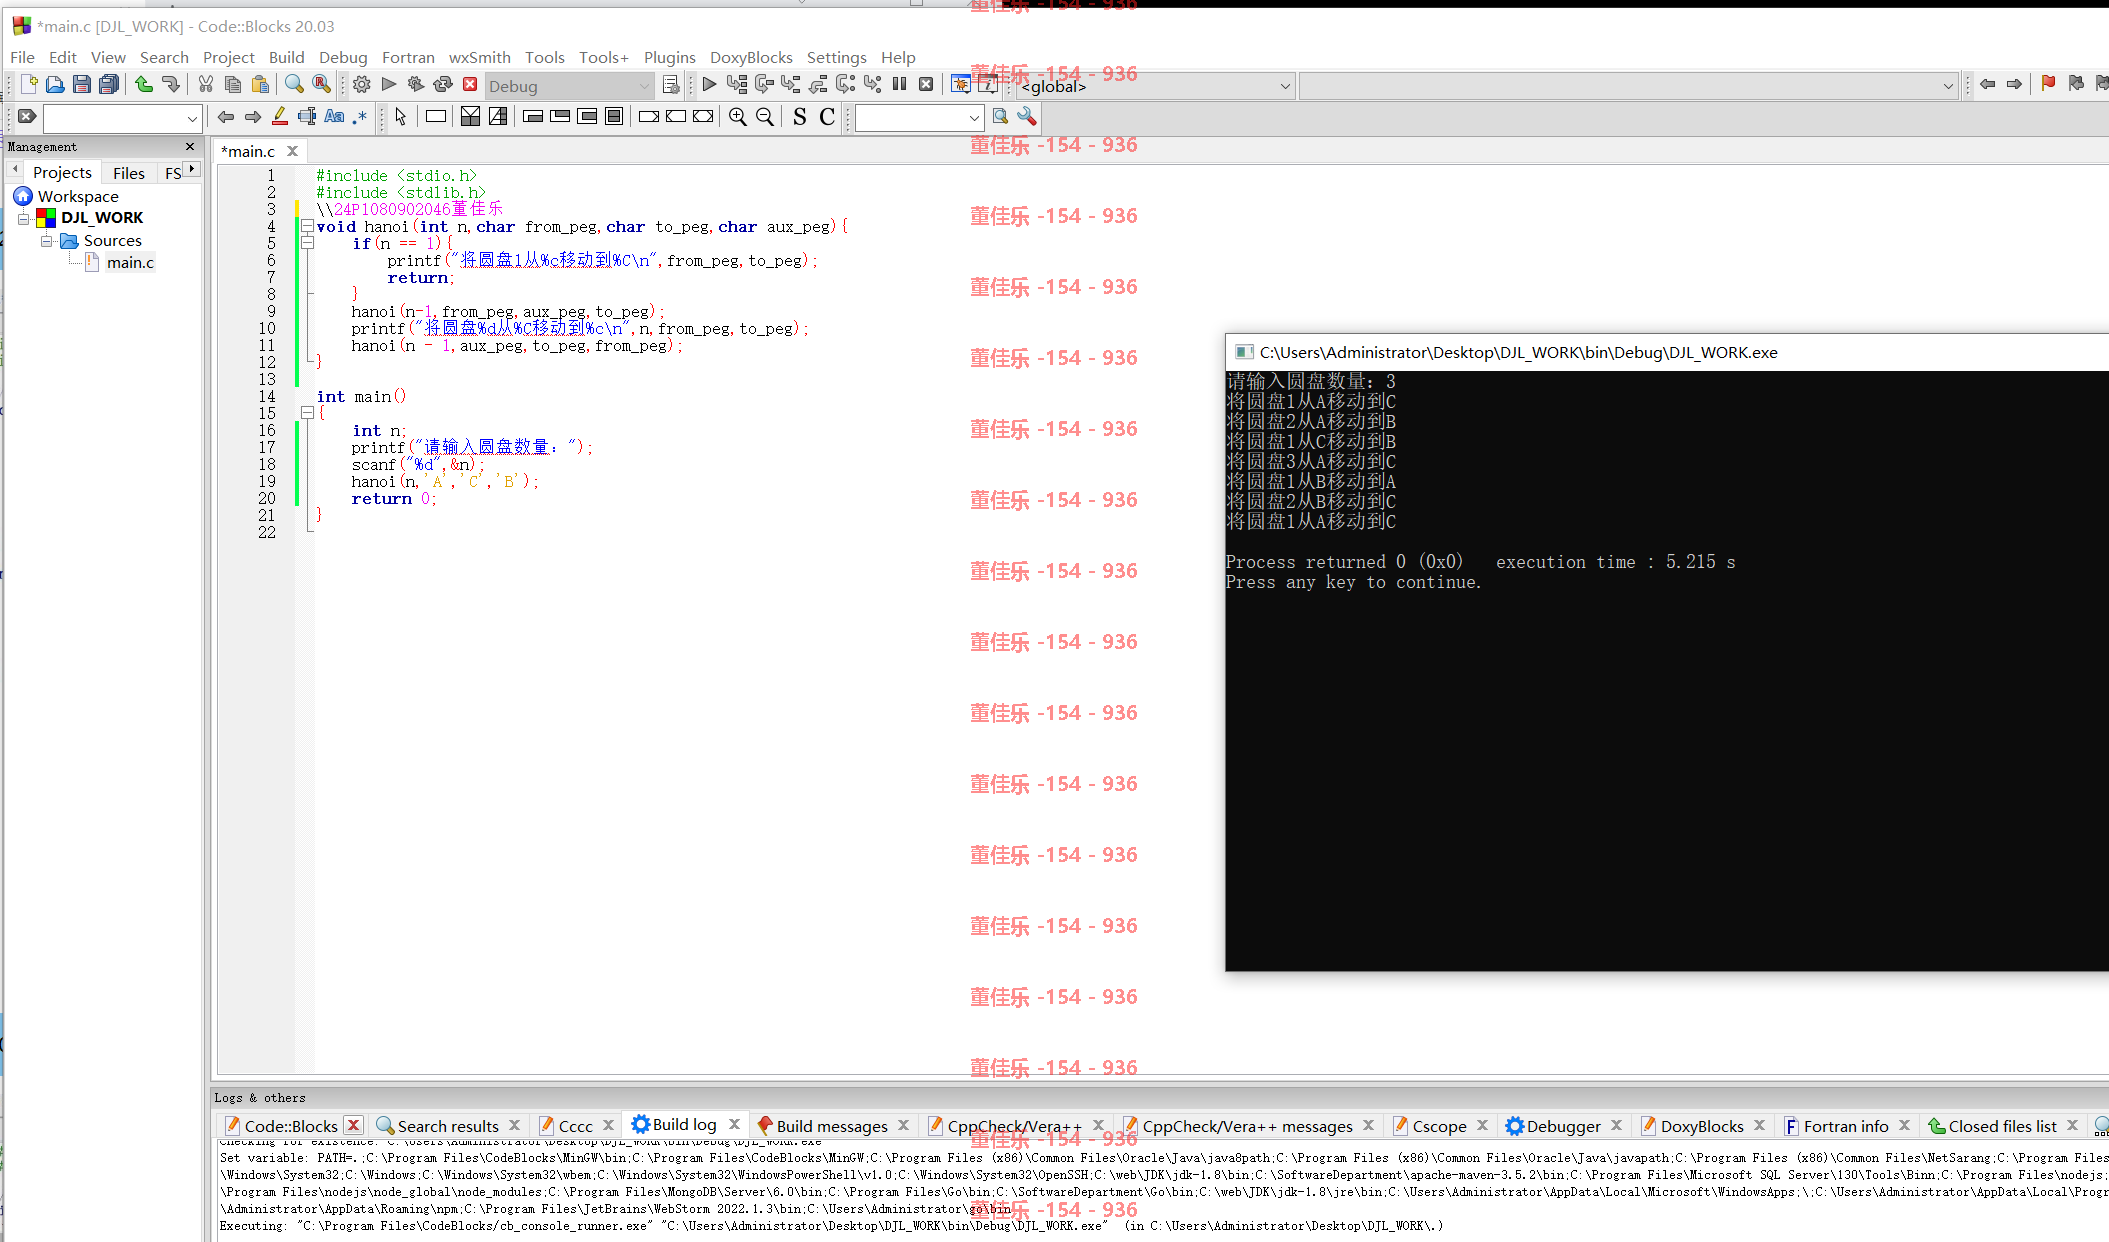The width and height of the screenshot is (2109, 1242).
Task: Click line 19 hanoi call in editor
Action: 444,482
